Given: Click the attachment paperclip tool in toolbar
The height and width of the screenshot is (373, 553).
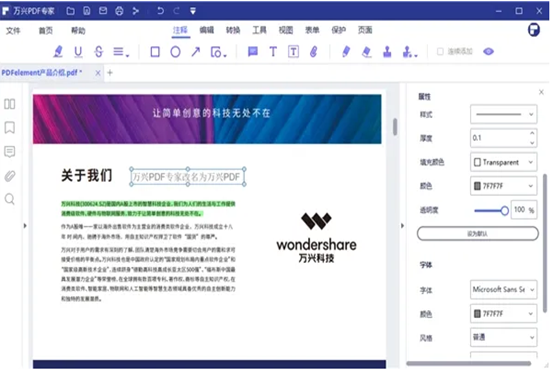Looking at the screenshot, I should (314, 52).
